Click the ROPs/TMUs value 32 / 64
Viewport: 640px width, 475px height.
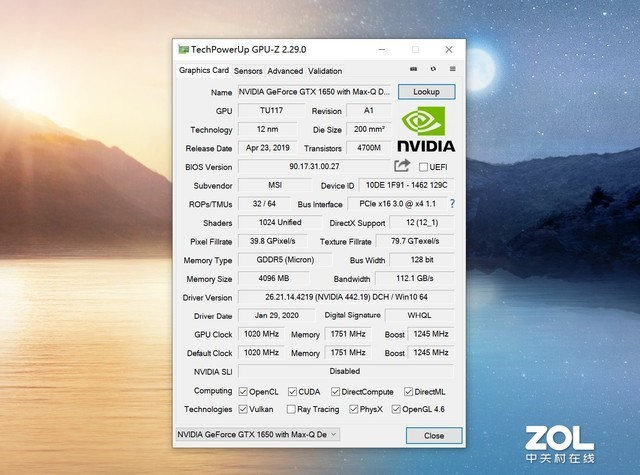point(264,204)
